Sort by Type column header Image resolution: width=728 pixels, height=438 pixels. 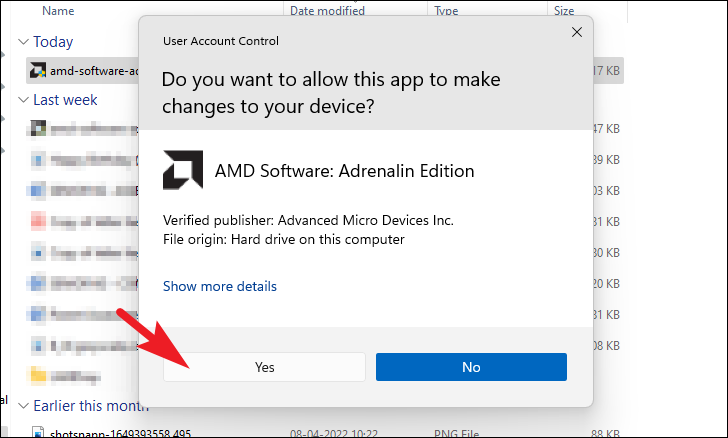click(x=446, y=11)
